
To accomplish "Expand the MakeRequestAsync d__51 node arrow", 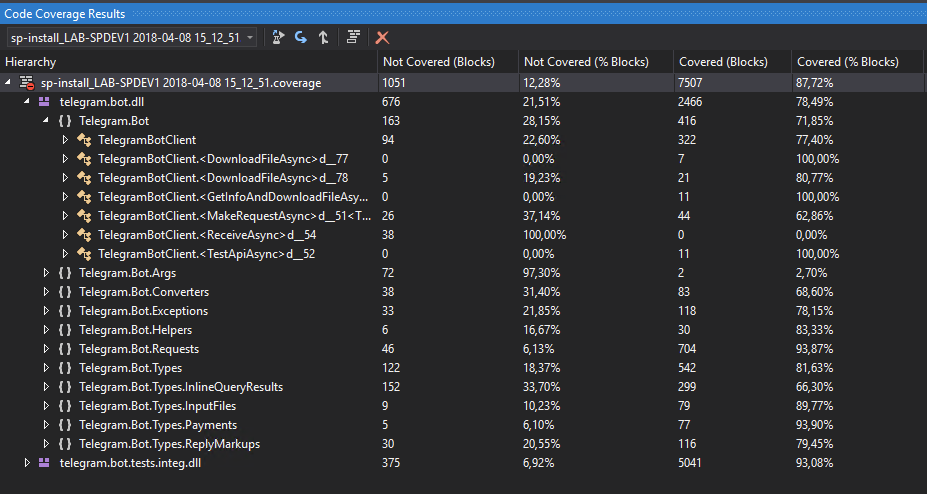I will pos(65,216).
